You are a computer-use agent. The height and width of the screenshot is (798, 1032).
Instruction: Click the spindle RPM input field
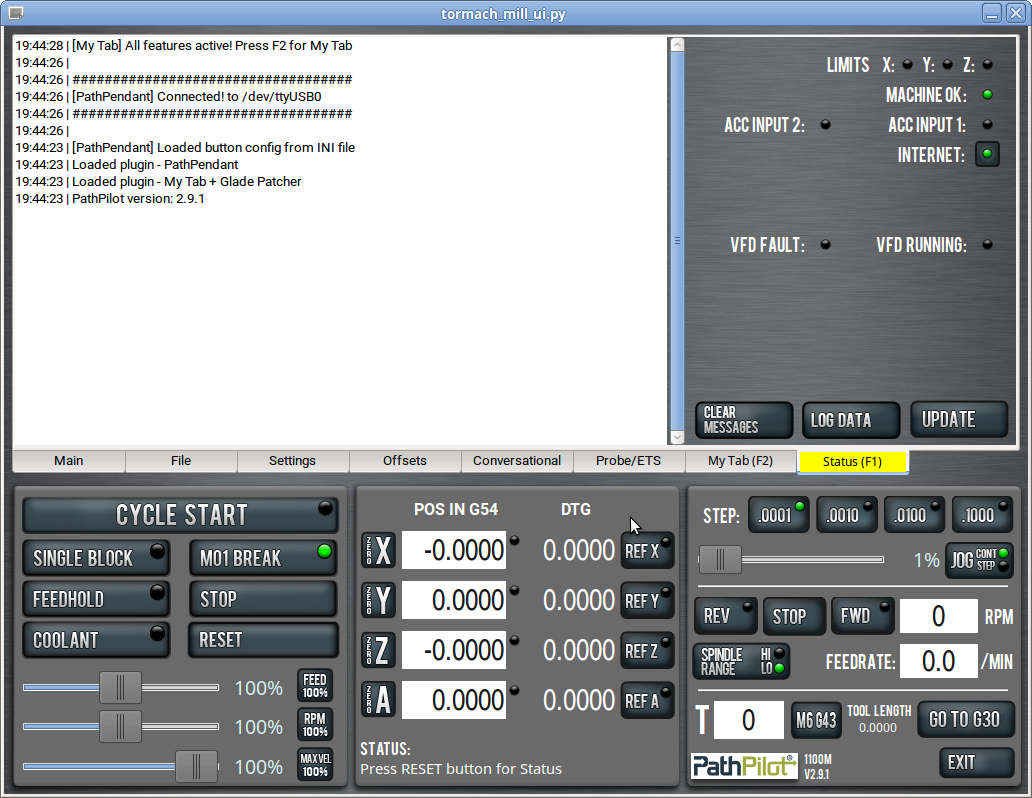pos(938,617)
